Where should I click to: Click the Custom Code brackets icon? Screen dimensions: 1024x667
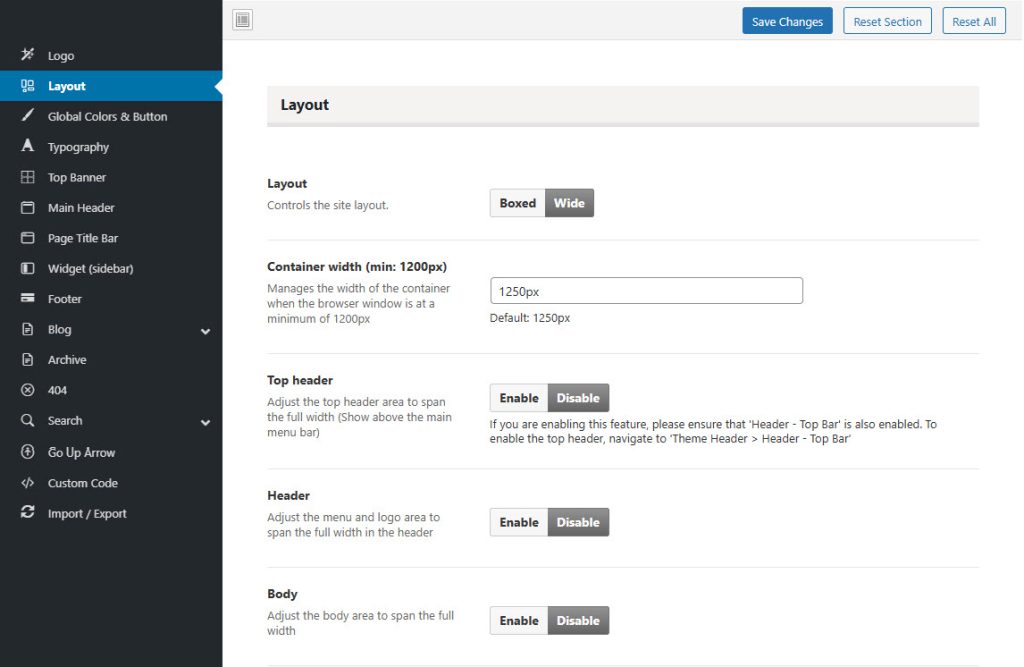tap(28, 483)
